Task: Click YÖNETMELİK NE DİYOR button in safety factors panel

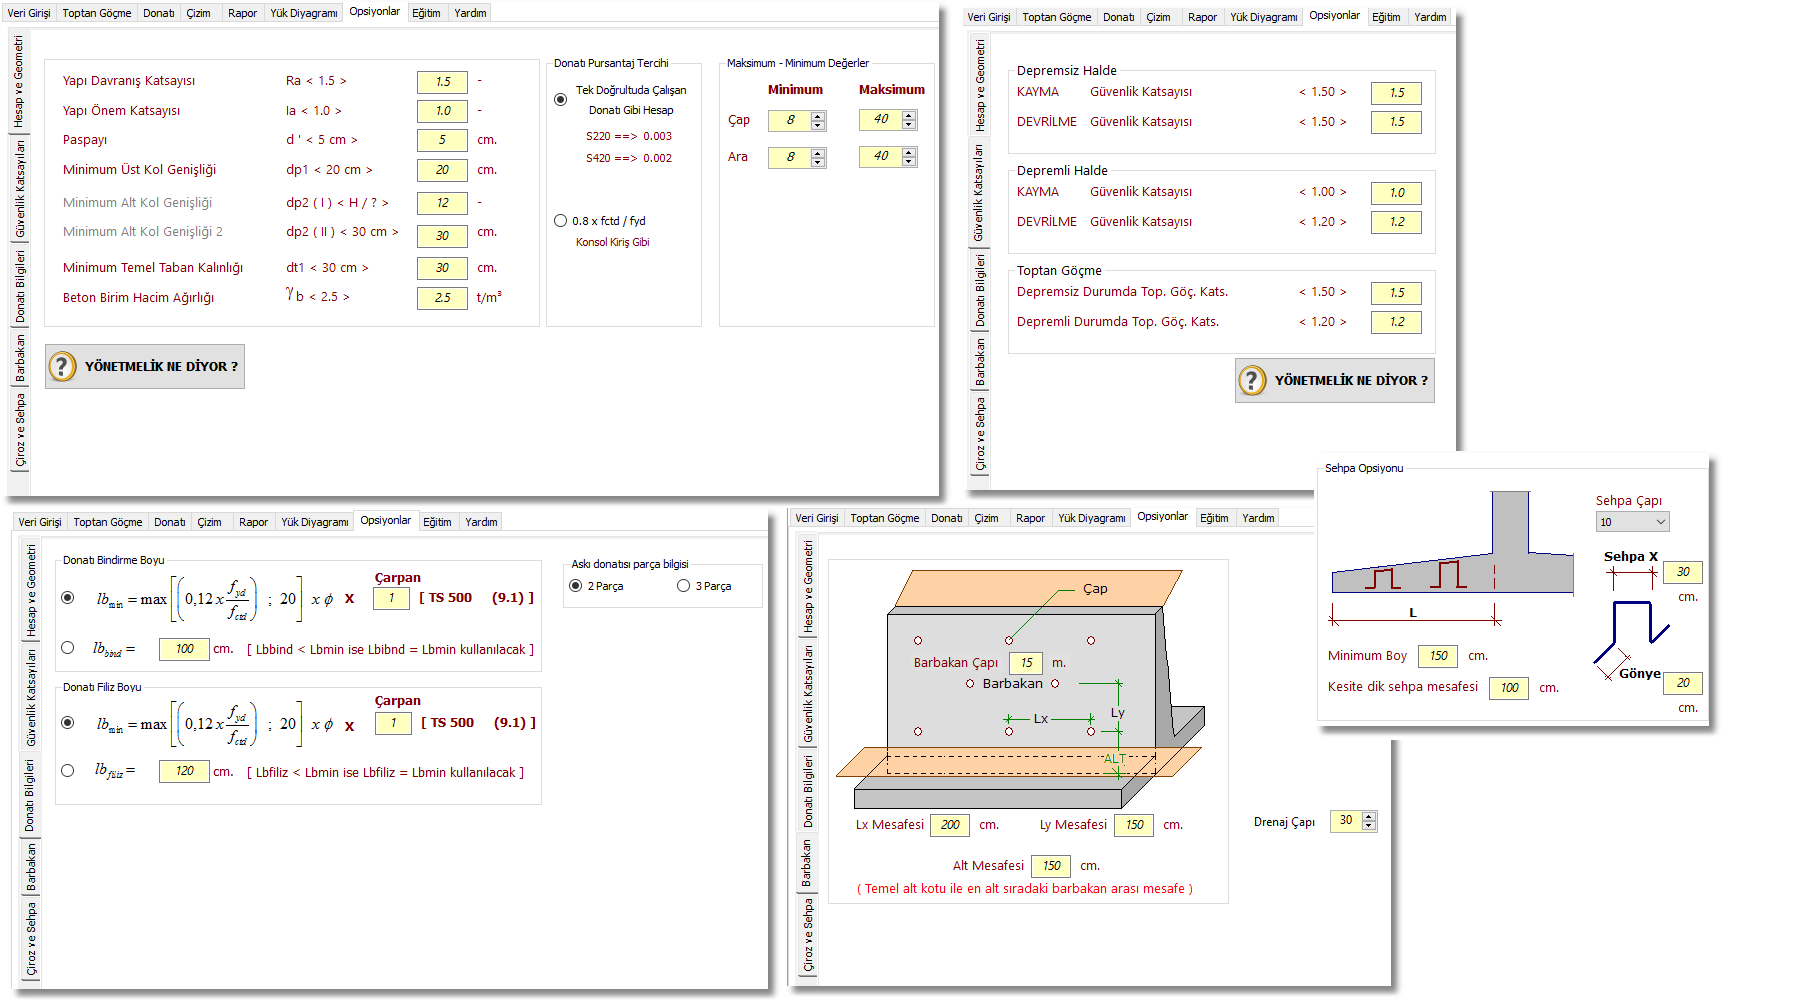Action: coord(1335,380)
